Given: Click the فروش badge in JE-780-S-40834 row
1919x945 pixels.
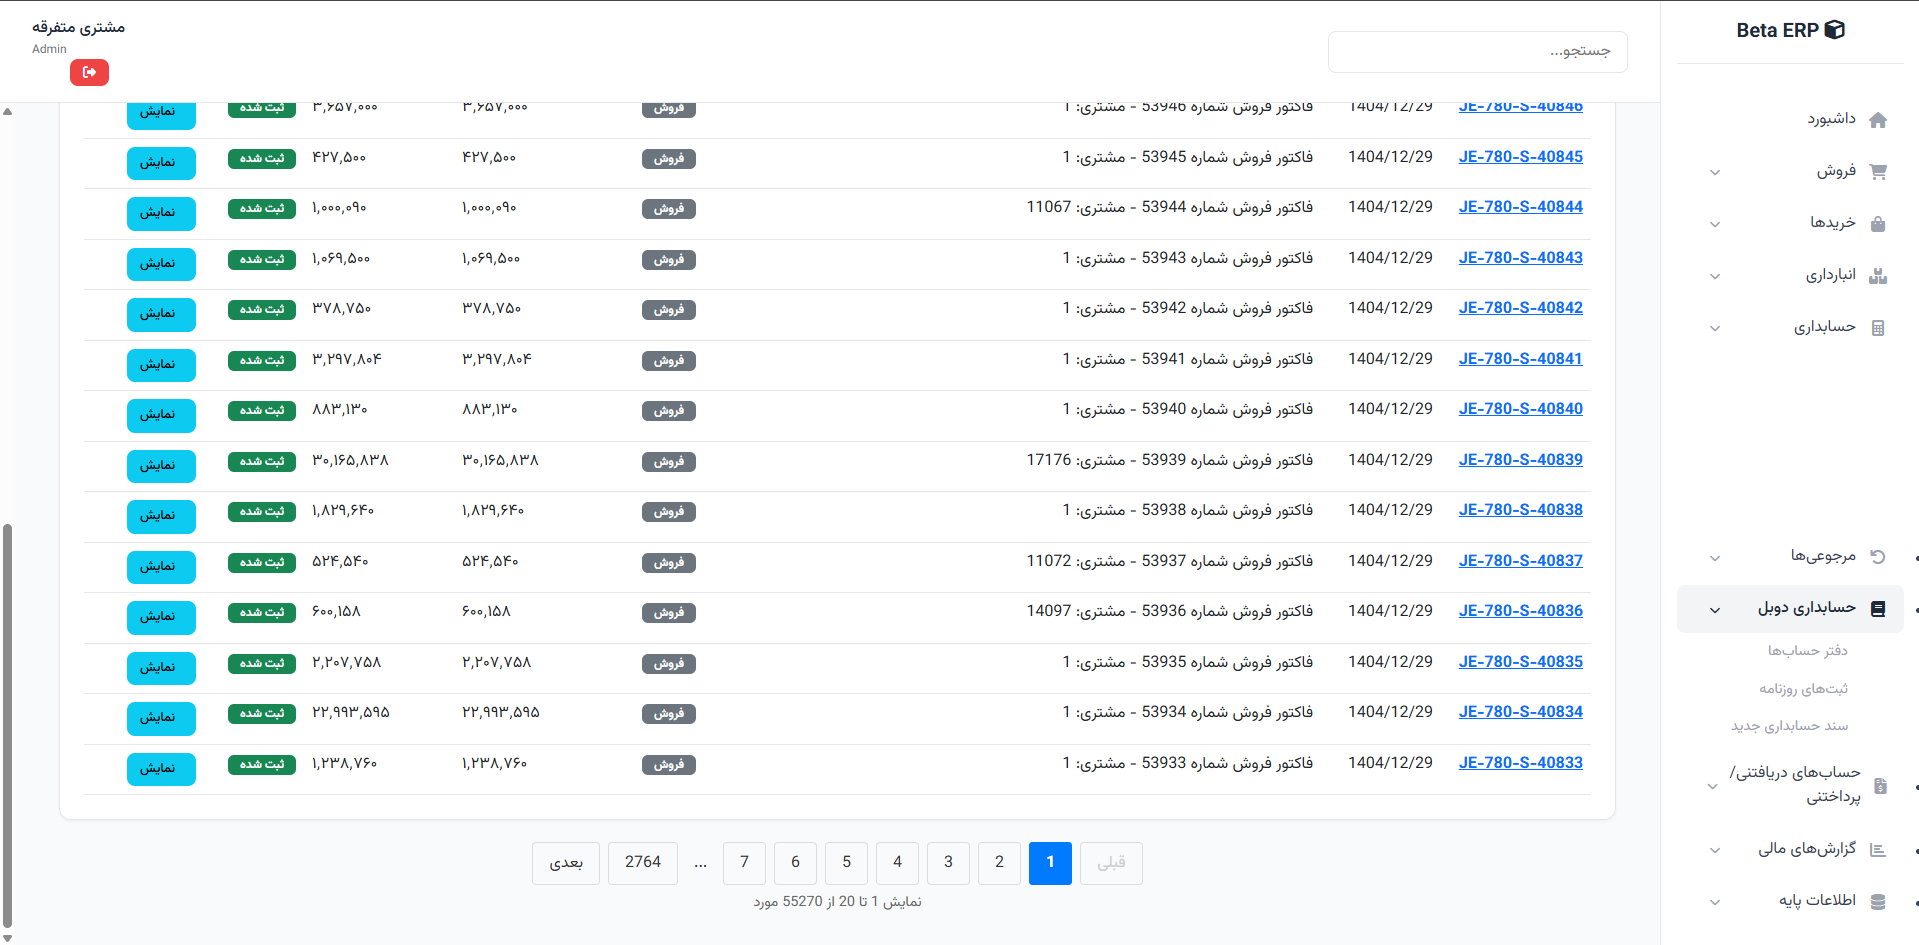Looking at the screenshot, I should pos(669,714).
